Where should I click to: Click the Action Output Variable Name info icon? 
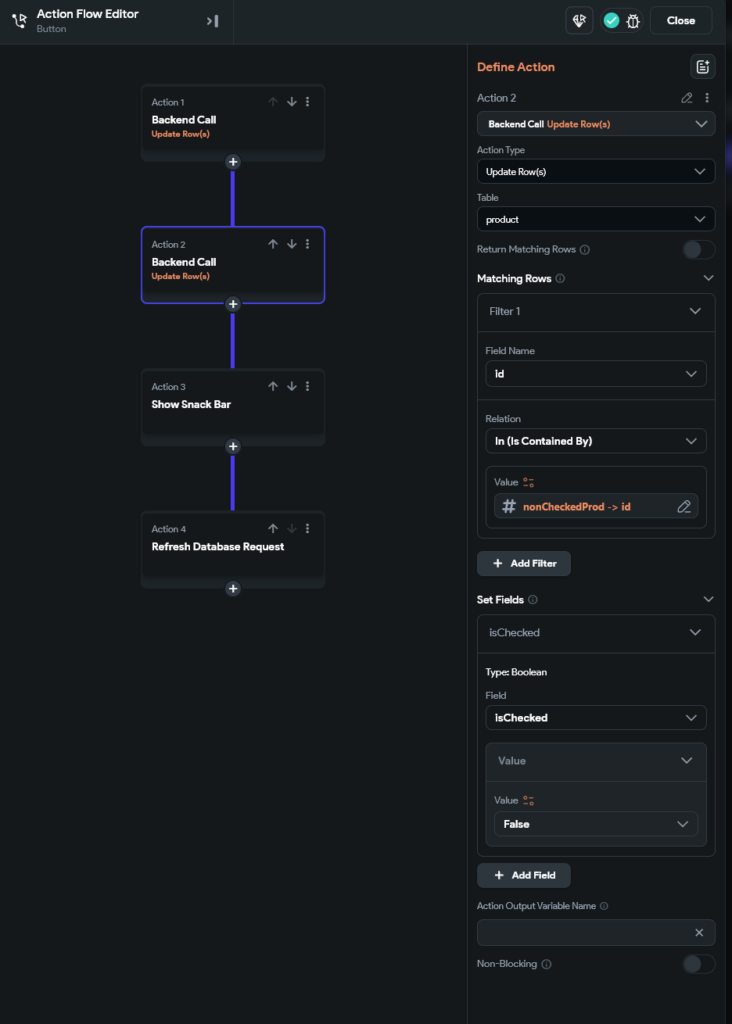pyautogui.click(x=604, y=906)
